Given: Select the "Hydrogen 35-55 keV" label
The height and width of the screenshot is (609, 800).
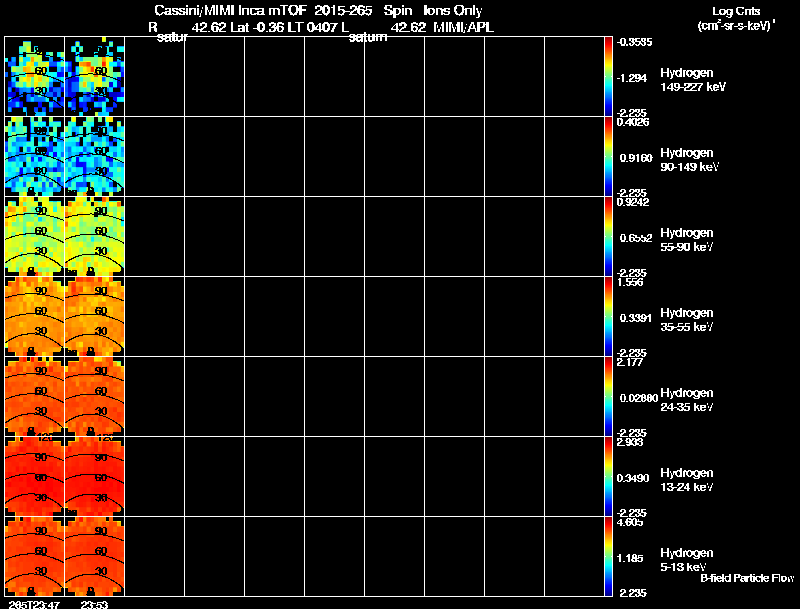Looking at the screenshot, I should pyautogui.click(x=687, y=320).
